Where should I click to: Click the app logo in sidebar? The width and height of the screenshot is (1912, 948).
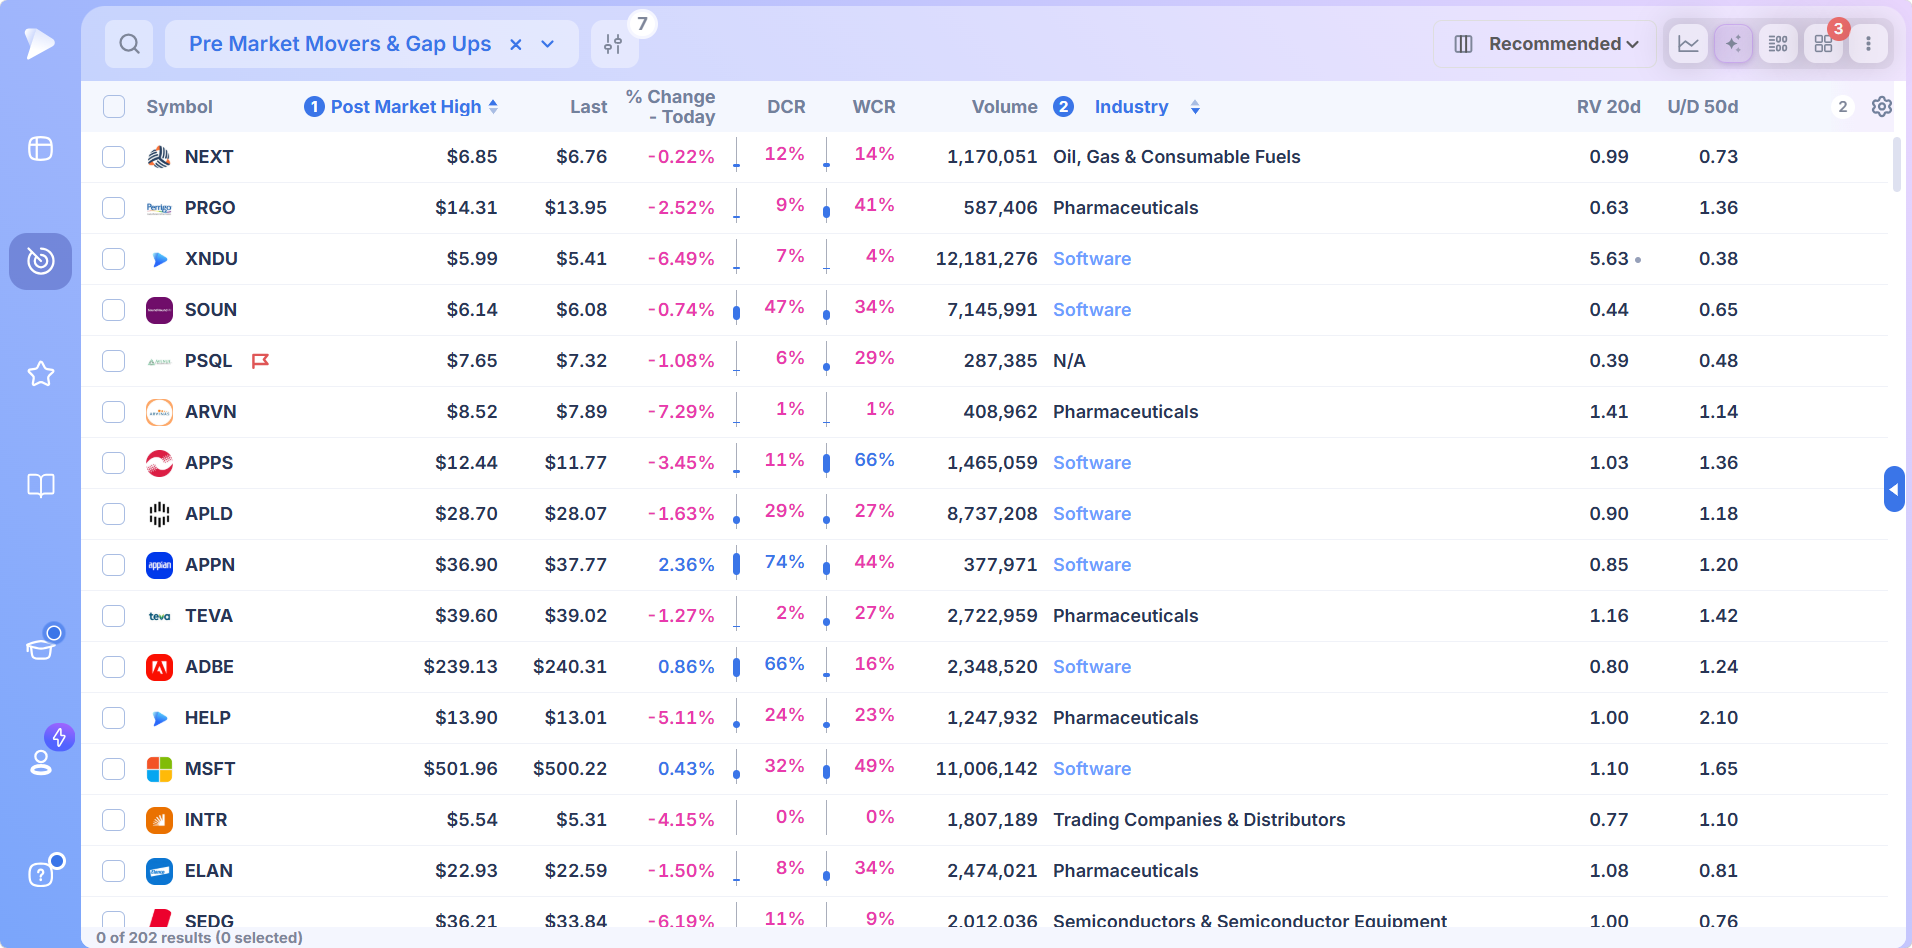(40, 43)
